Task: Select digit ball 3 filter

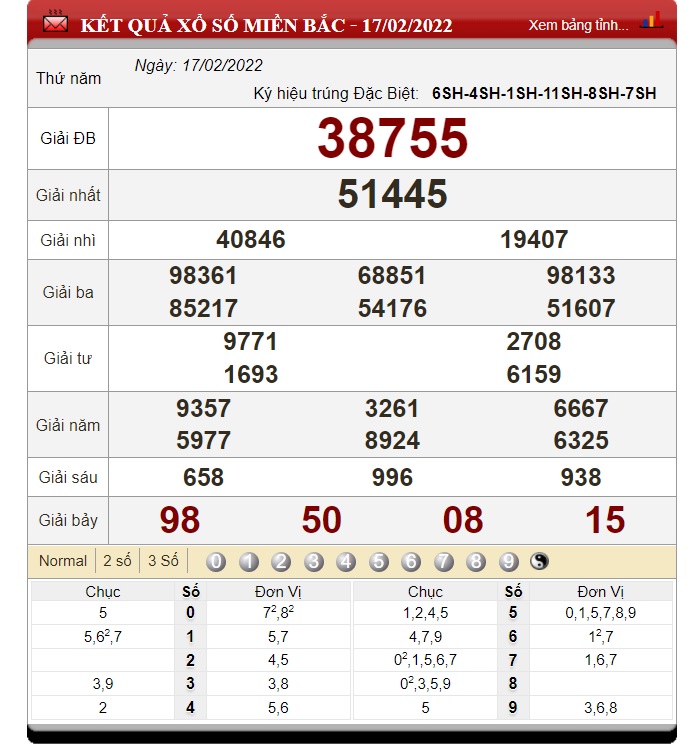Action: [x=313, y=561]
